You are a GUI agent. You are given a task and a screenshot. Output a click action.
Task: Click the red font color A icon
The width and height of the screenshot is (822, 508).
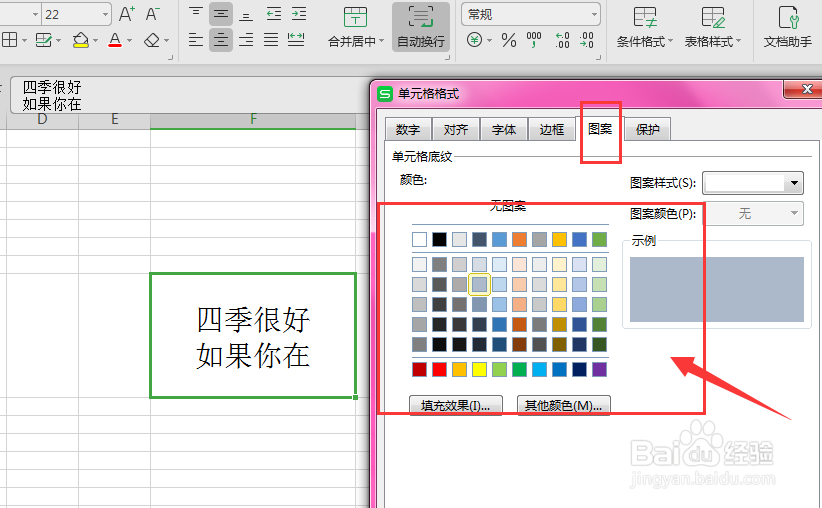(x=115, y=40)
